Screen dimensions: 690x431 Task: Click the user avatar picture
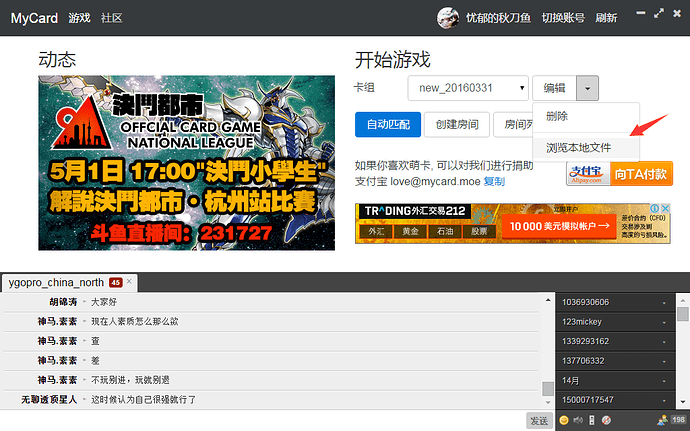click(449, 17)
